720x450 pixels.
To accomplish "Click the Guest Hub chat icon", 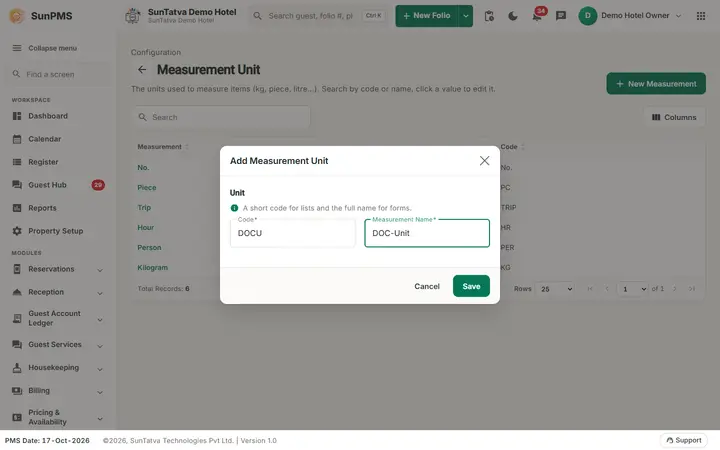I will (x=17, y=185).
